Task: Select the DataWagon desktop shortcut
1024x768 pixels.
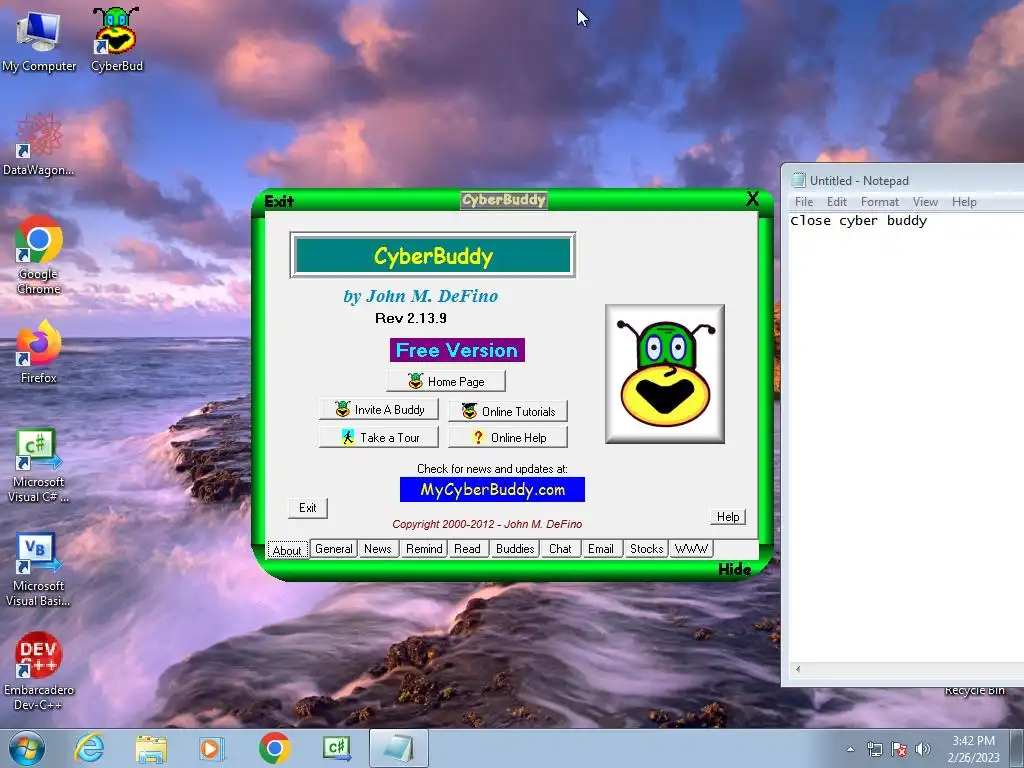Action: coord(39,144)
